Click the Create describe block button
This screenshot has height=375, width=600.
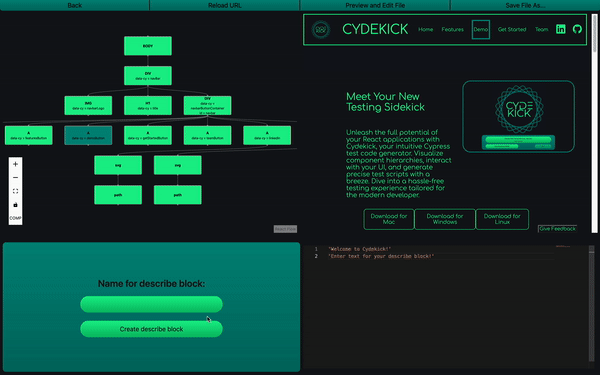pos(151,329)
